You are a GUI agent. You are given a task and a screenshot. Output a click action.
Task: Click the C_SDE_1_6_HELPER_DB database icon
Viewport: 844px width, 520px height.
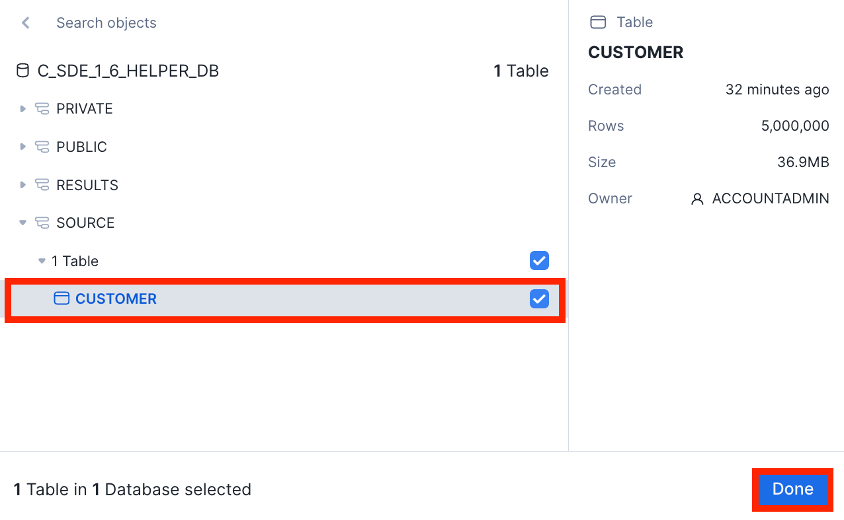(23, 71)
